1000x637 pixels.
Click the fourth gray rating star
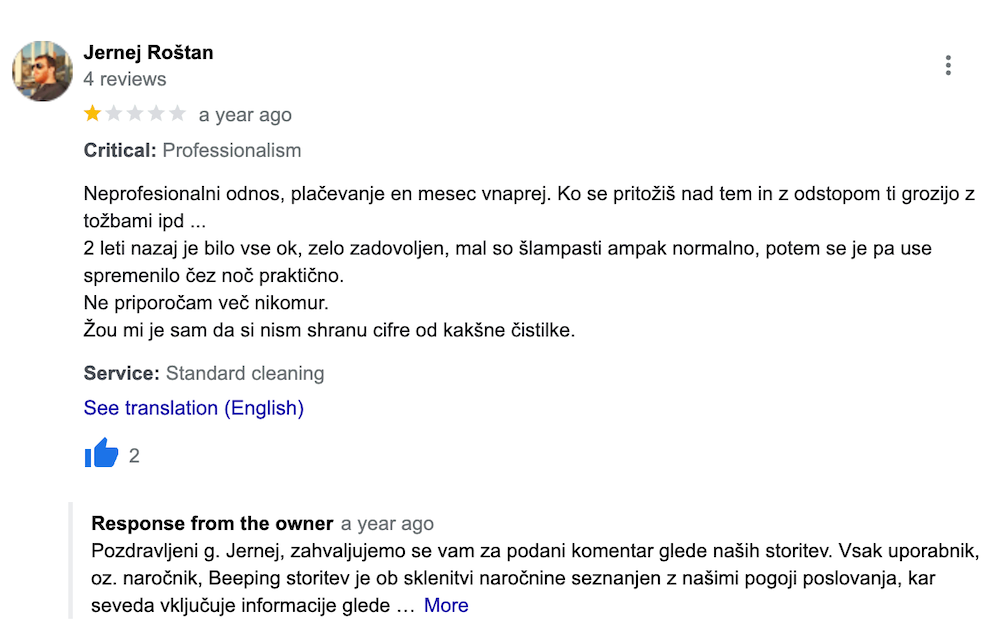click(156, 114)
